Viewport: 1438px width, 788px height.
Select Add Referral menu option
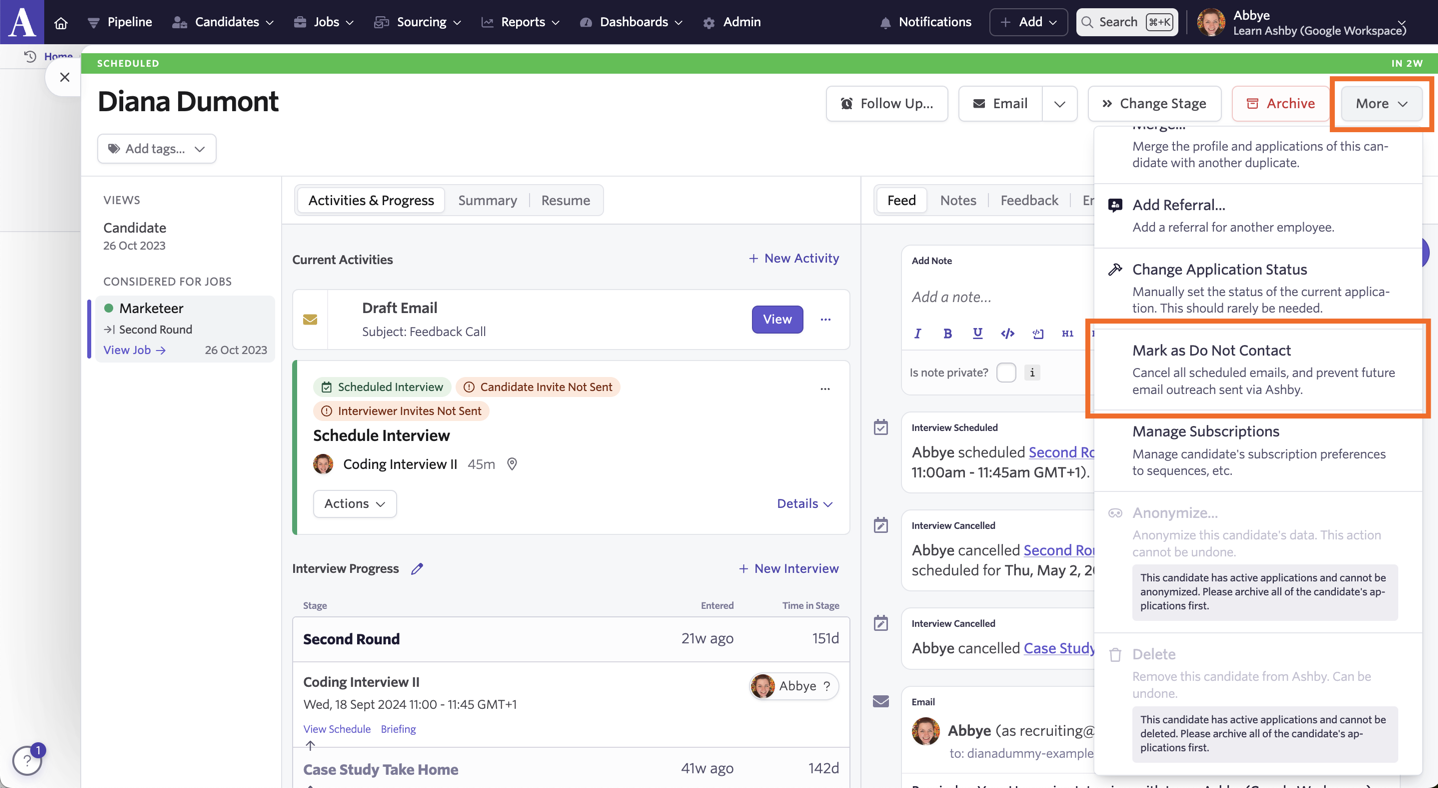pos(1258,216)
